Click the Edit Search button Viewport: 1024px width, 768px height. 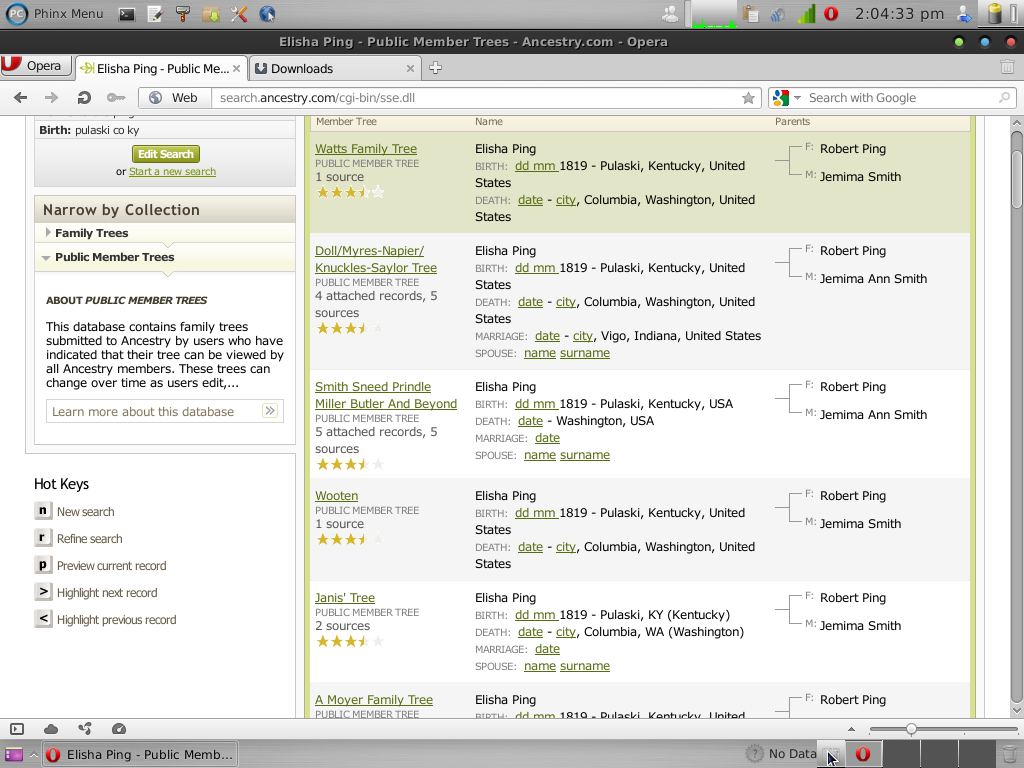click(x=166, y=154)
